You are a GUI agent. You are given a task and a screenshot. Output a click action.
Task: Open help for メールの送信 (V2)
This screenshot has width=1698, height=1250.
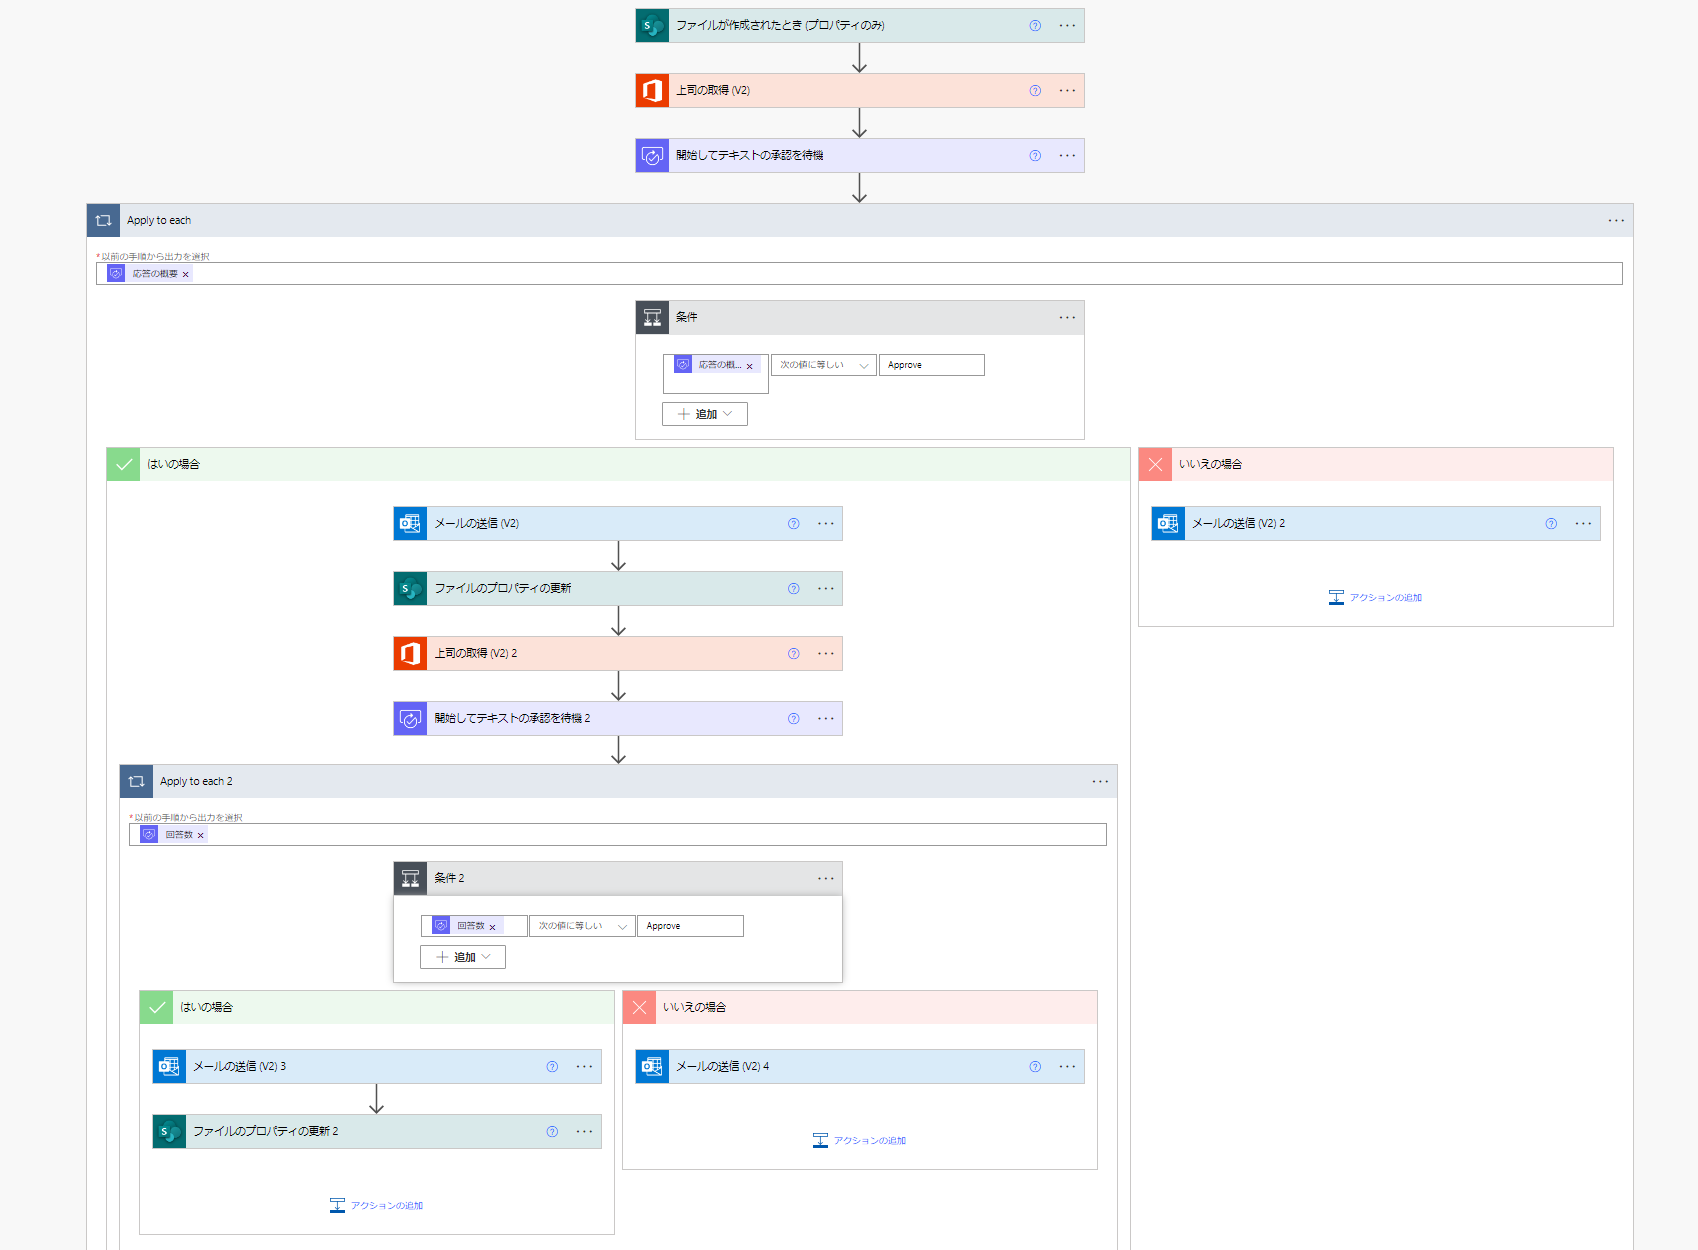[793, 524]
